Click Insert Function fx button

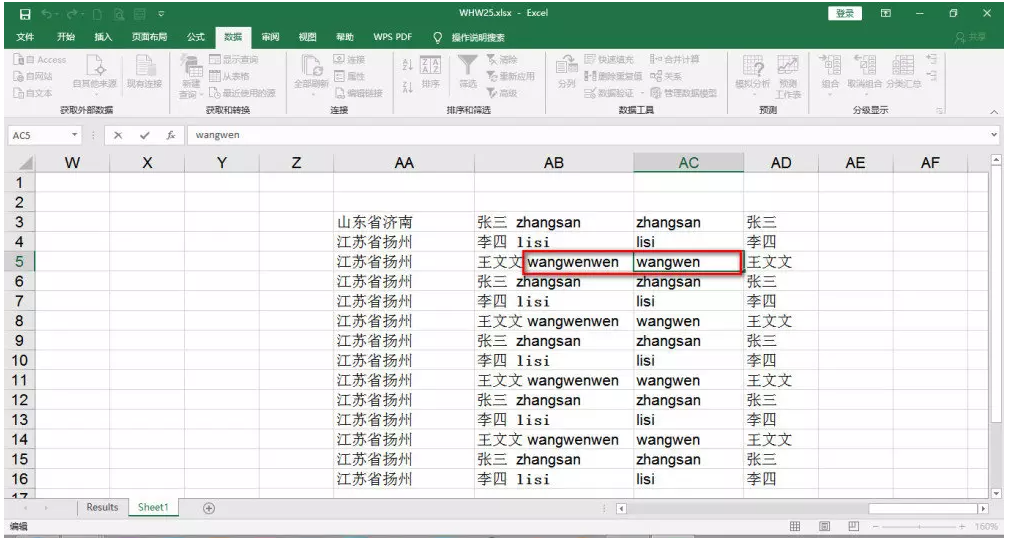click(171, 135)
